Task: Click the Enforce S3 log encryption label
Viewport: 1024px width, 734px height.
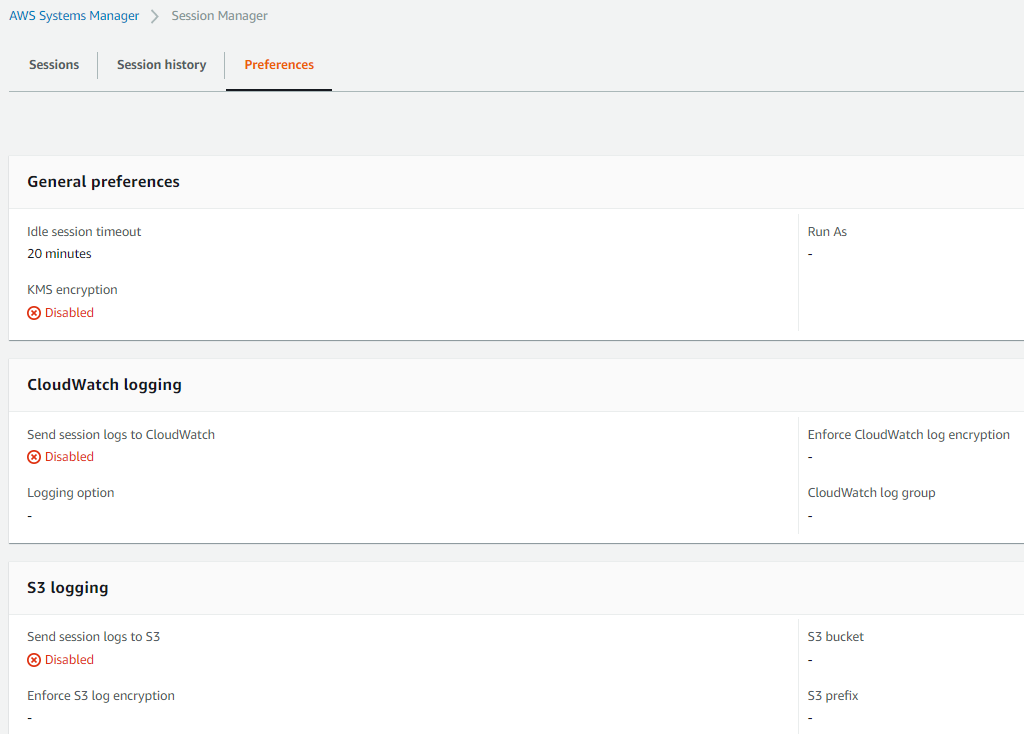Action: coord(101,696)
